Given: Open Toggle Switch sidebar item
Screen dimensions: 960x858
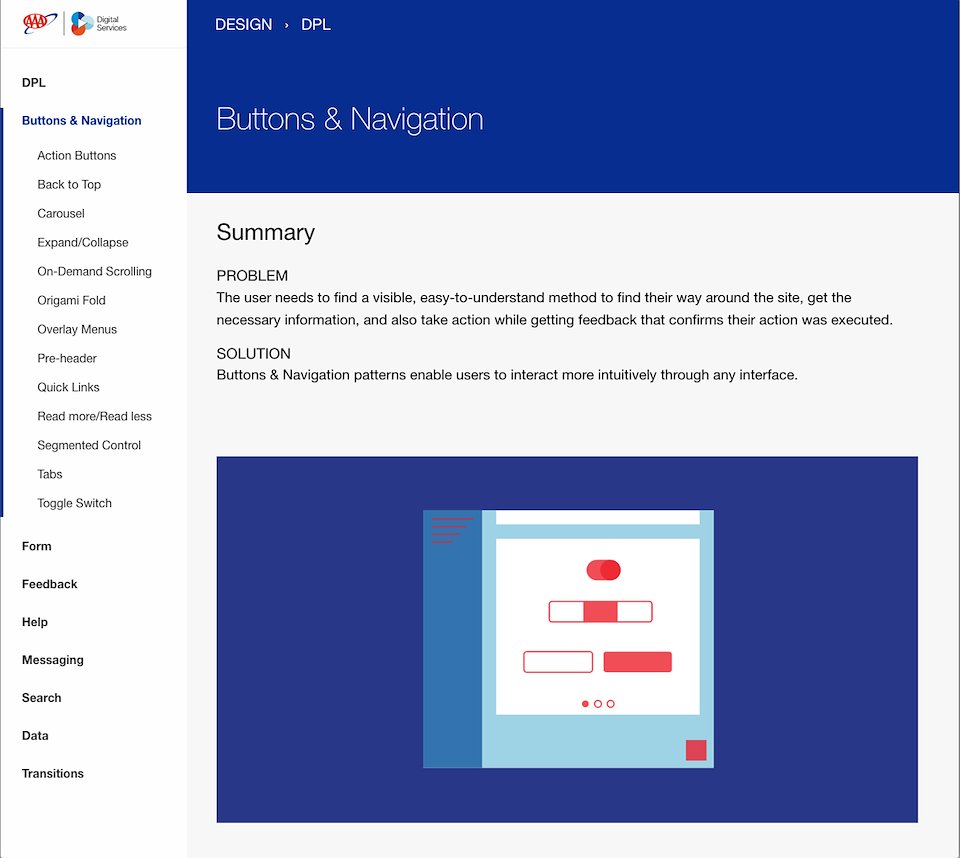Looking at the screenshot, I should click(74, 503).
